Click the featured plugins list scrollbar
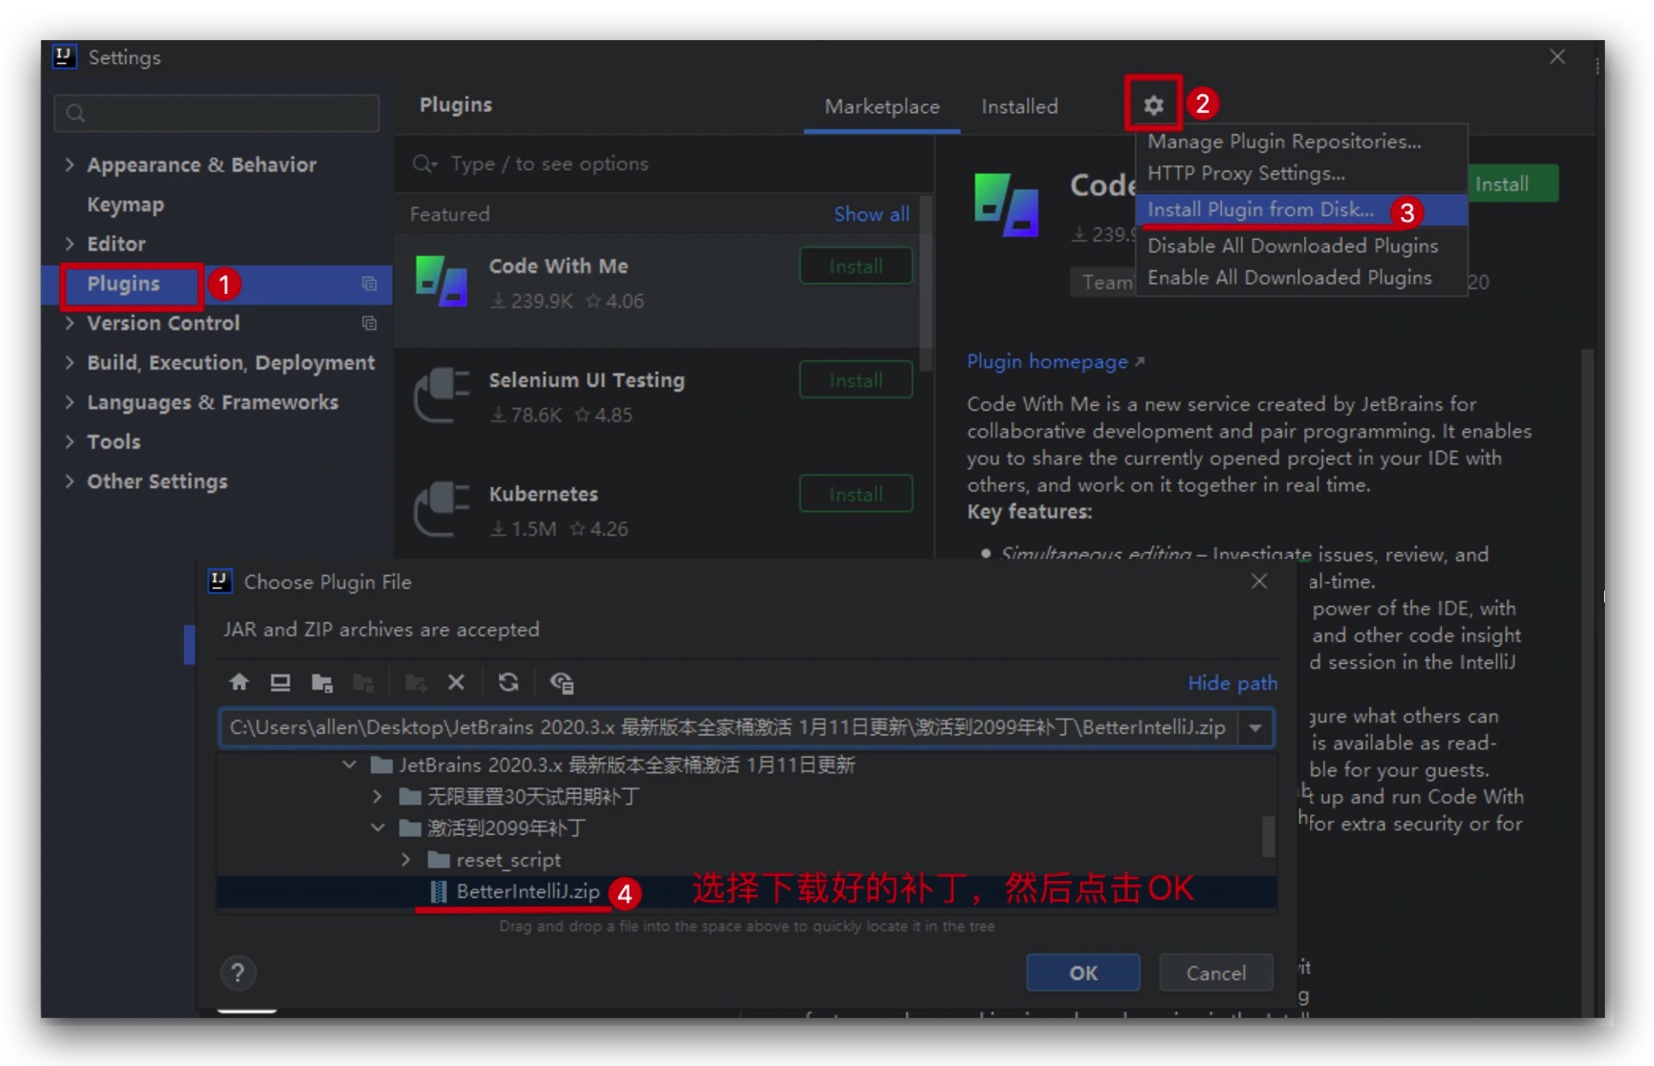This screenshot has width=1654, height=1066. [926, 285]
